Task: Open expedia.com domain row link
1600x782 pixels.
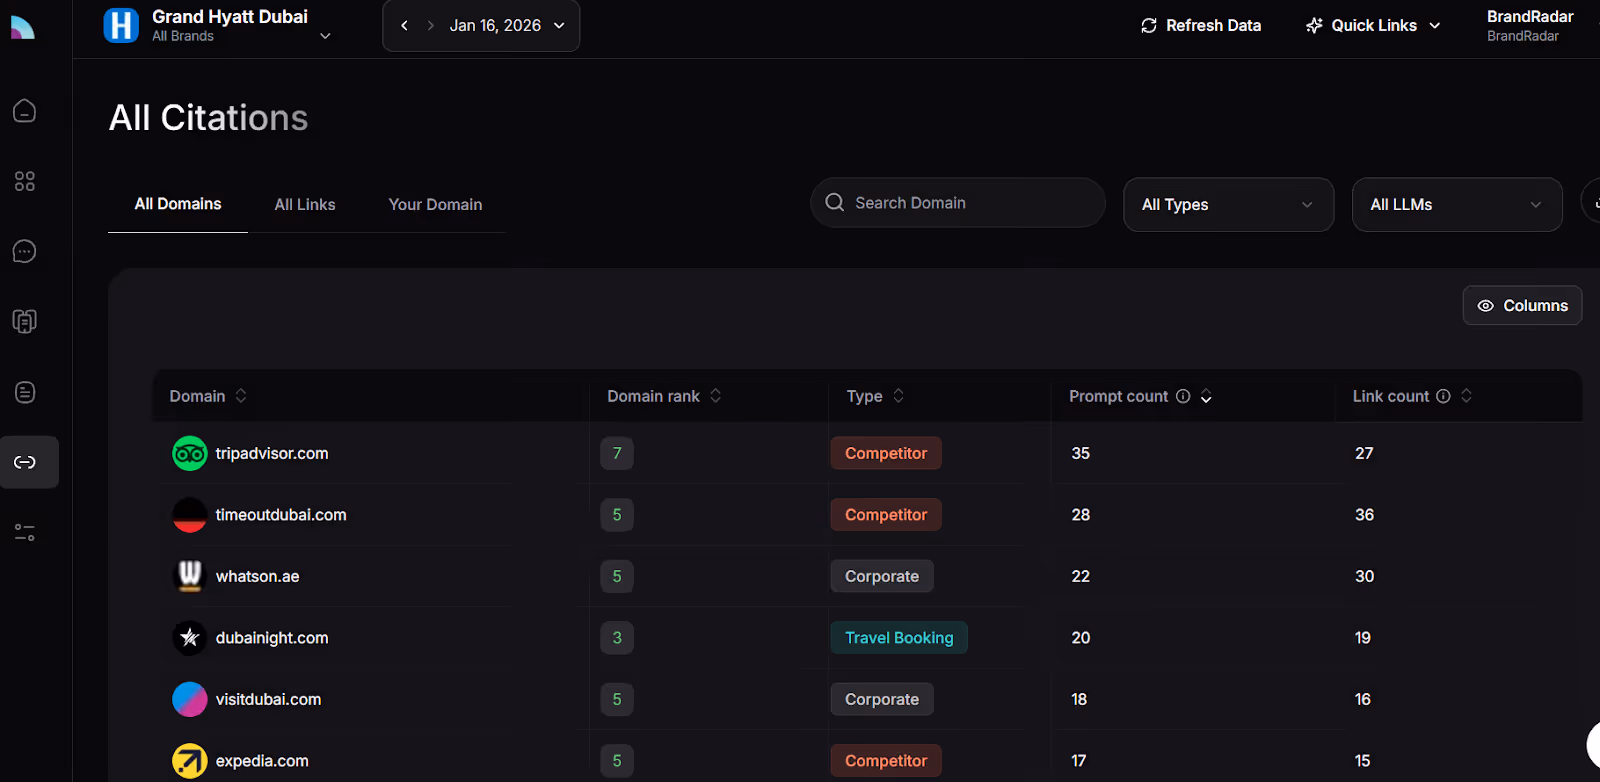Action: pyautogui.click(x=262, y=761)
